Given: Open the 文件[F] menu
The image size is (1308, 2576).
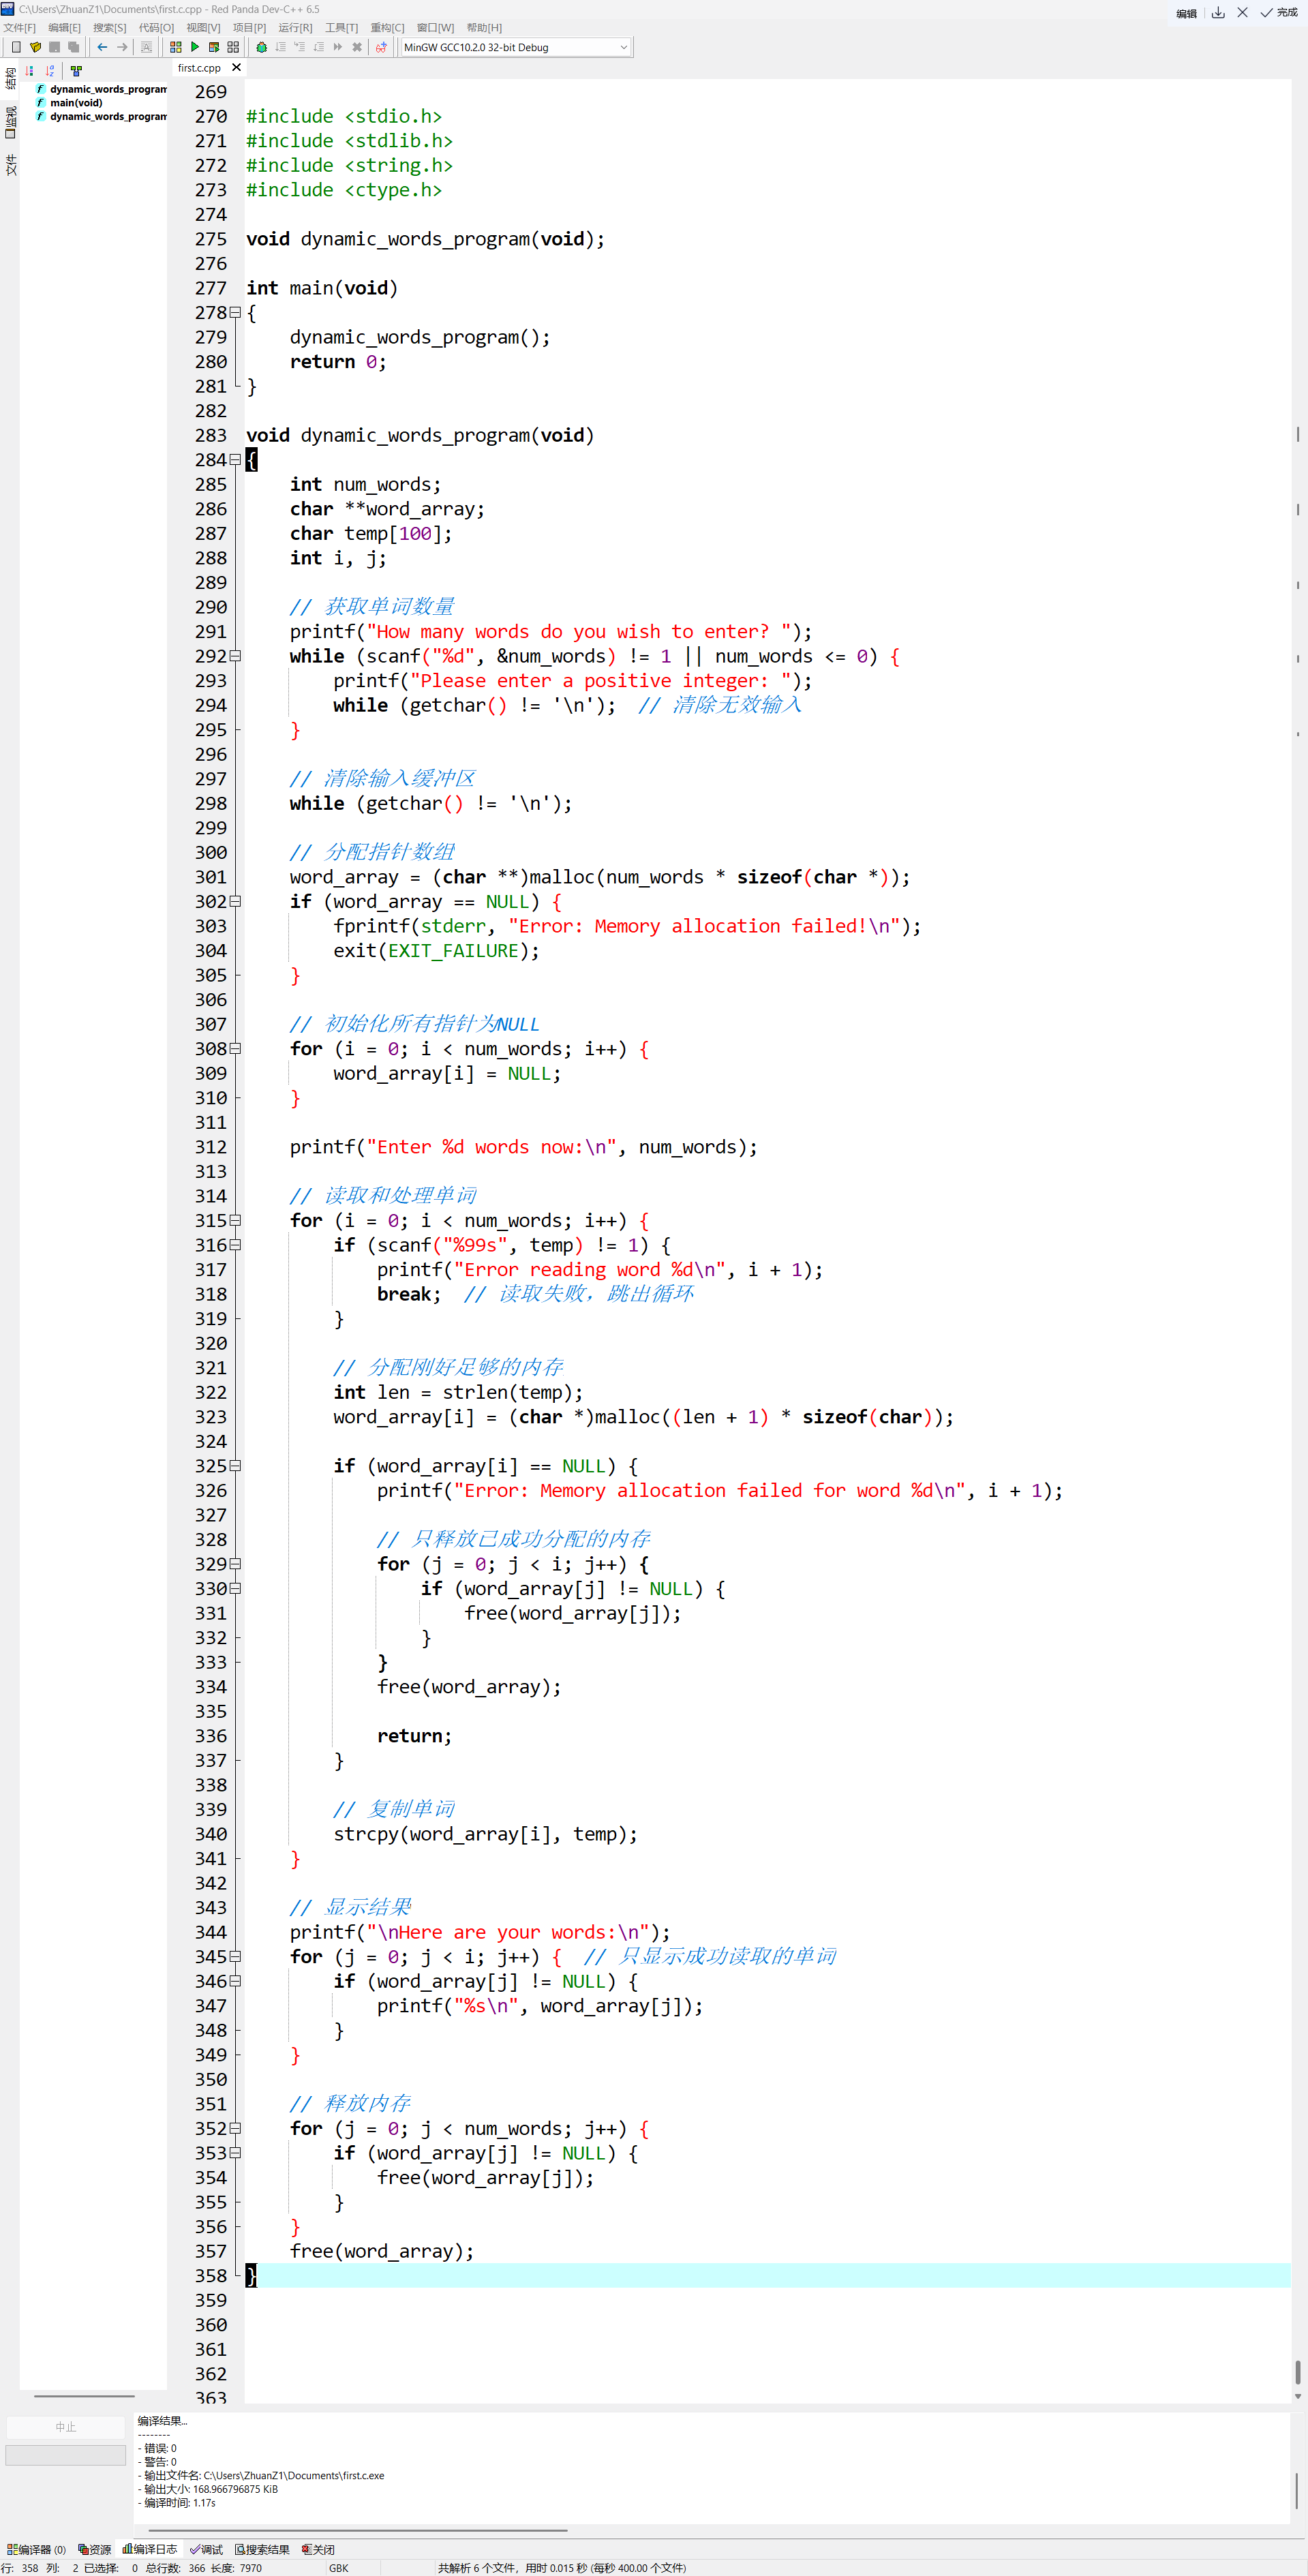Looking at the screenshot, I should pos(19,28).
